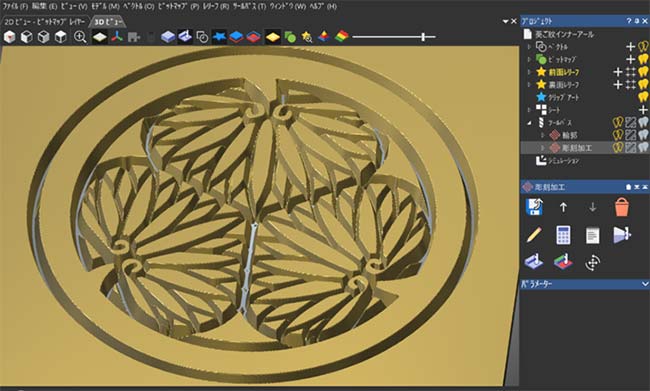
Task: Click the grey puzzle-piece icon in toolbar
Action: (133, 37)
